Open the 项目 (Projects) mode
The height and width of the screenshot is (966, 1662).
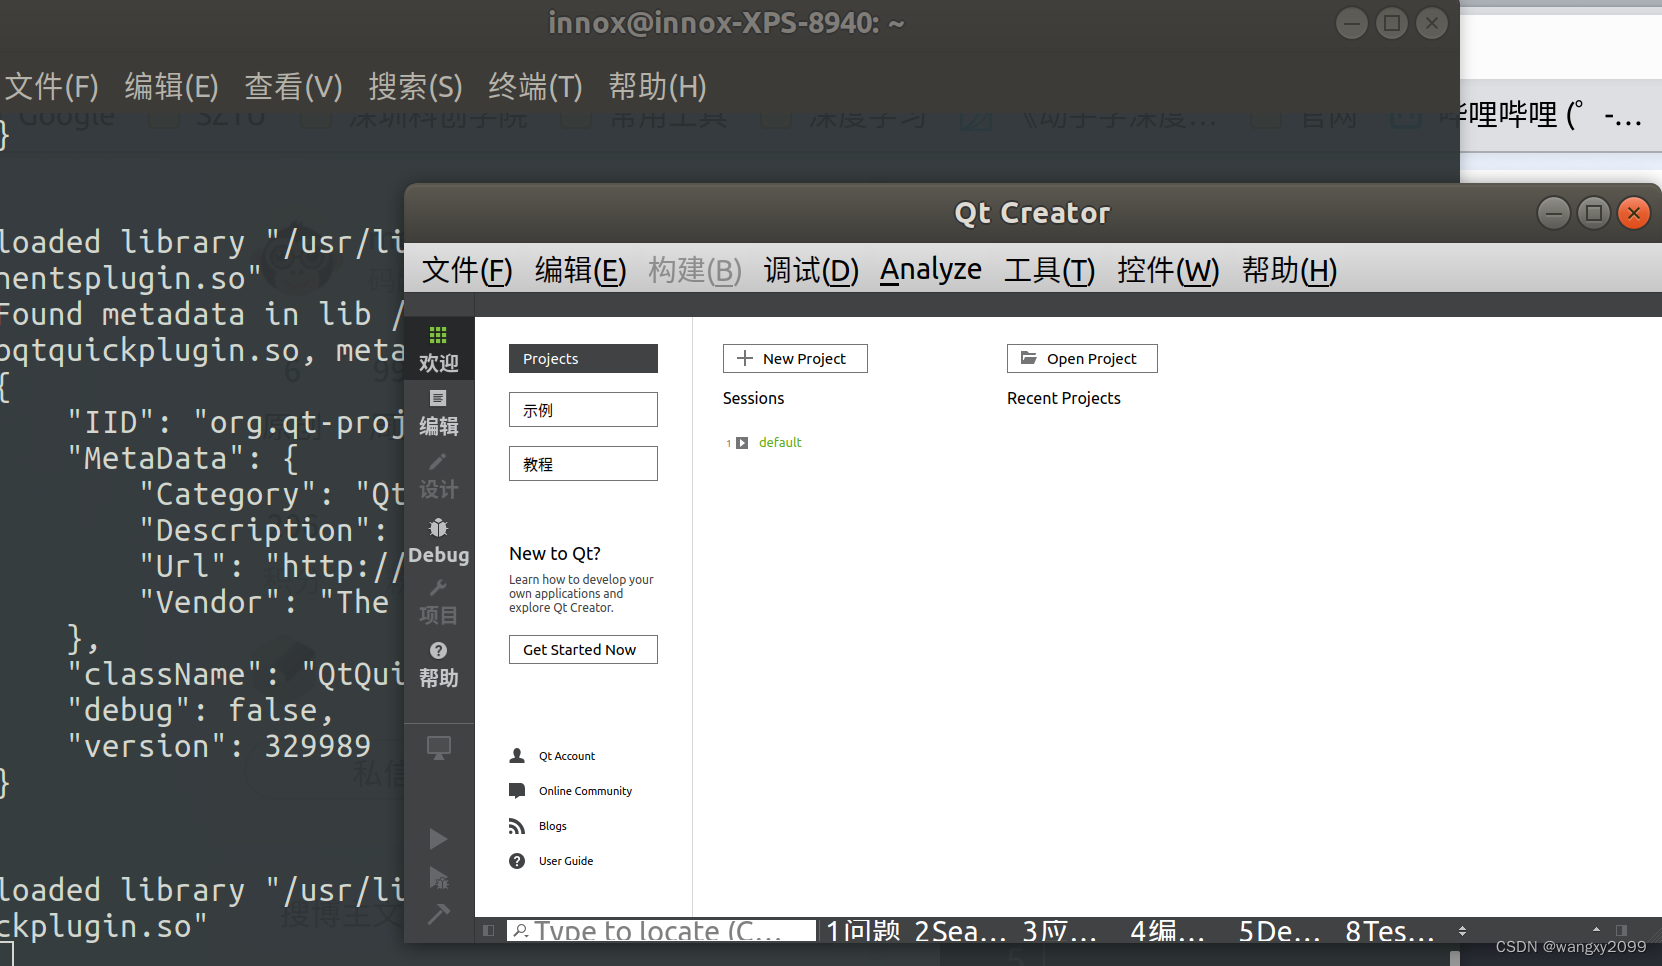coord(438,603)
